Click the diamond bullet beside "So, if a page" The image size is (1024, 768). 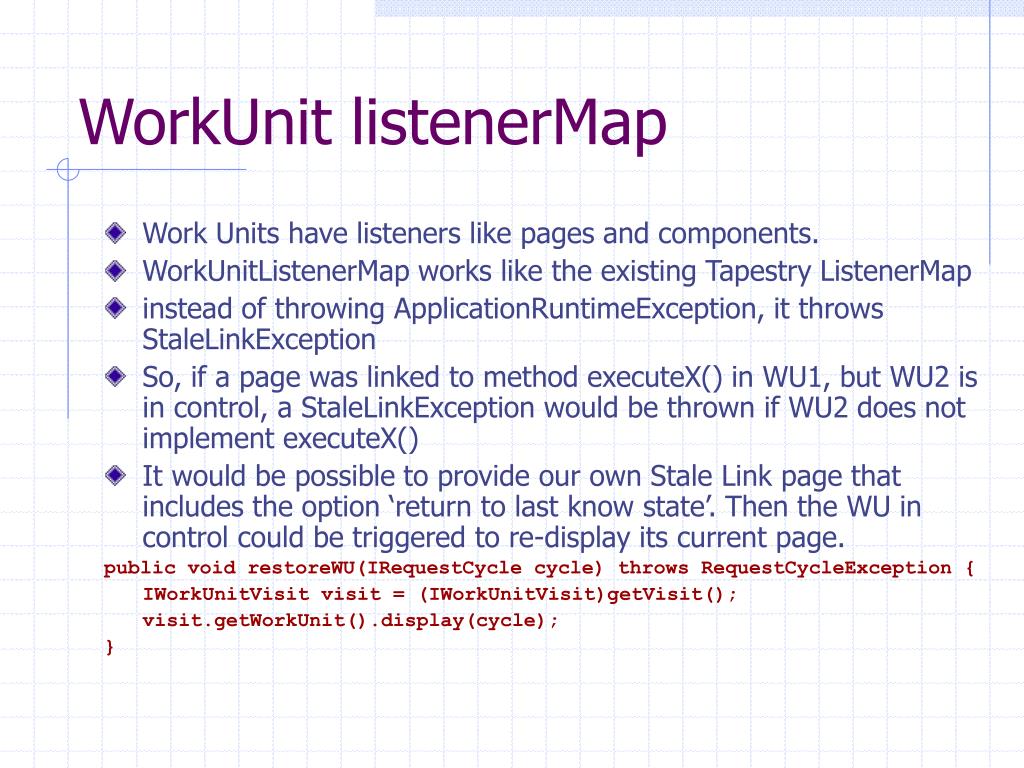pos(116,376)
